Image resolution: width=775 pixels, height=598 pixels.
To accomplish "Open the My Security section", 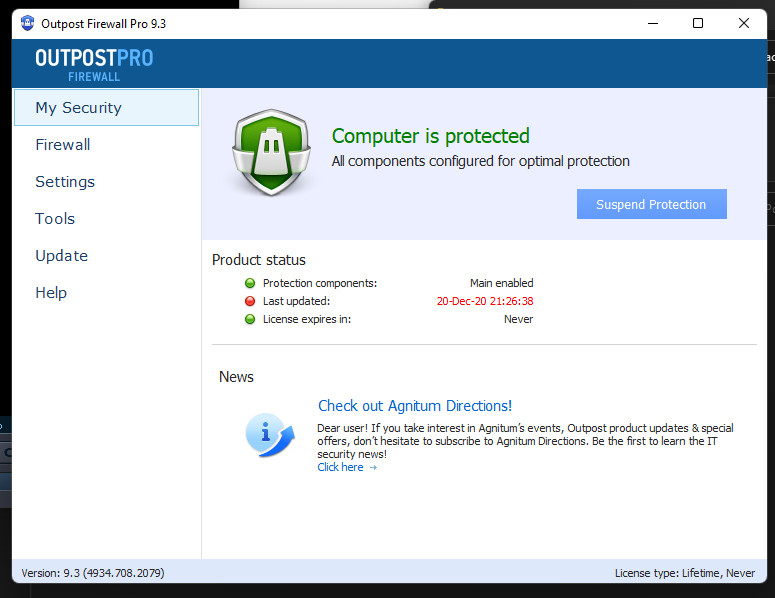I will [106, 107].
